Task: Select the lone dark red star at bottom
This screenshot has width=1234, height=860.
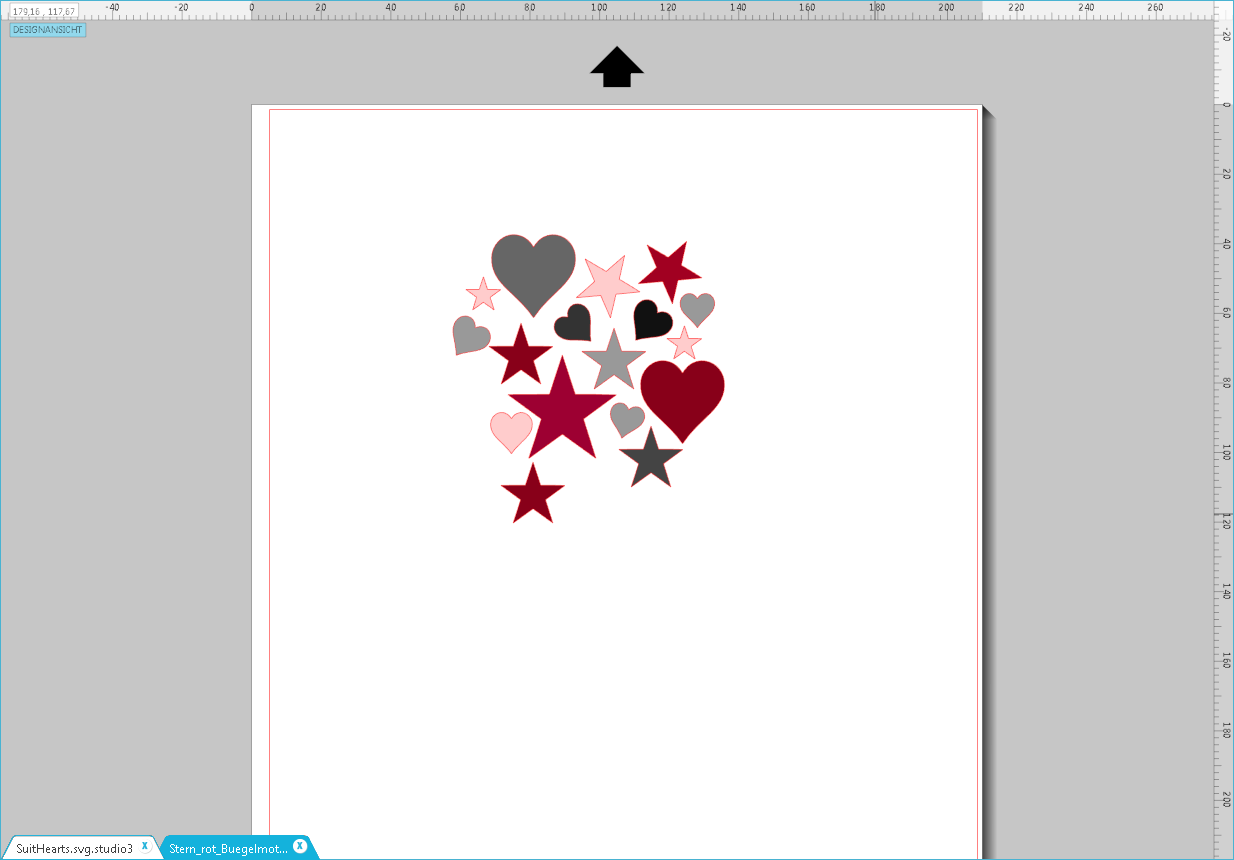Action: click(x=531, y=494)
